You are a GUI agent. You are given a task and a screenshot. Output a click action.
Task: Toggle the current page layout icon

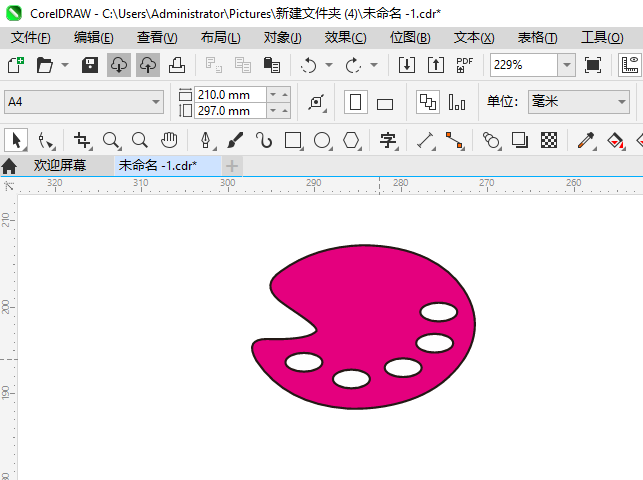coord(457,102)
